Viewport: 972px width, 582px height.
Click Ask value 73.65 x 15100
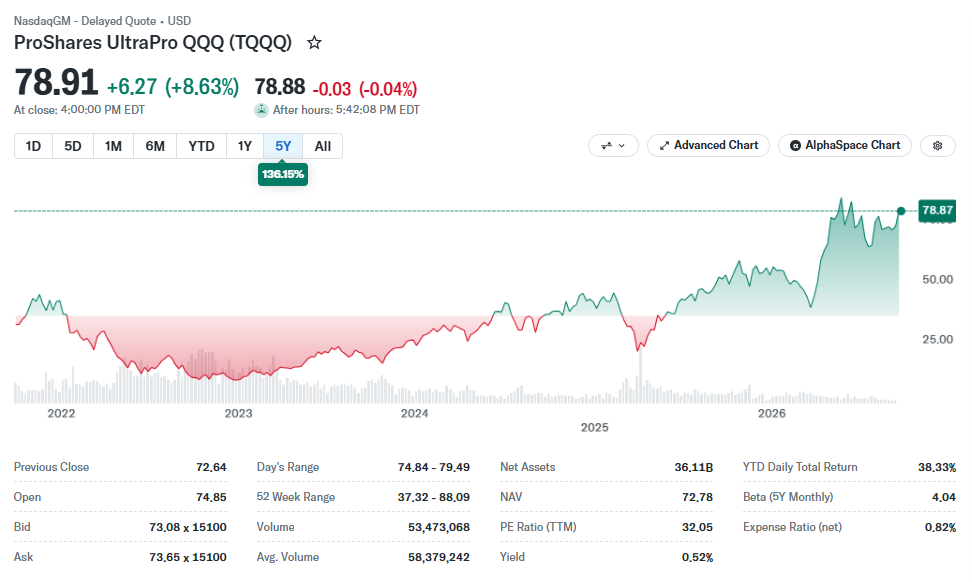tap(188, 557)
